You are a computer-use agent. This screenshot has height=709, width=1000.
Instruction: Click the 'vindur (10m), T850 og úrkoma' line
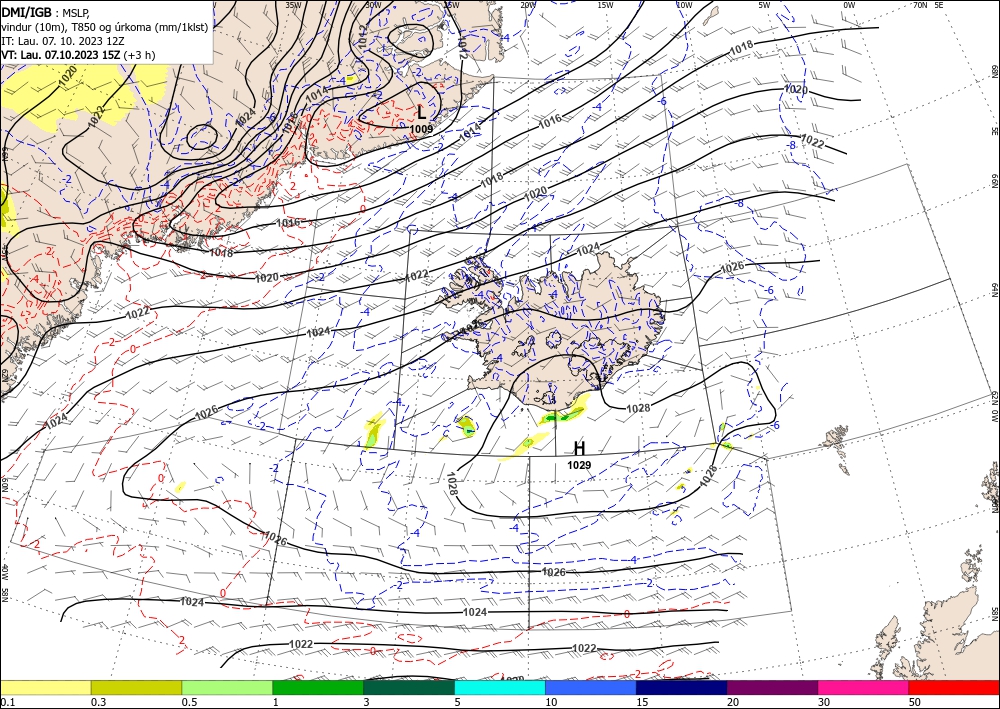coord(104,27)
